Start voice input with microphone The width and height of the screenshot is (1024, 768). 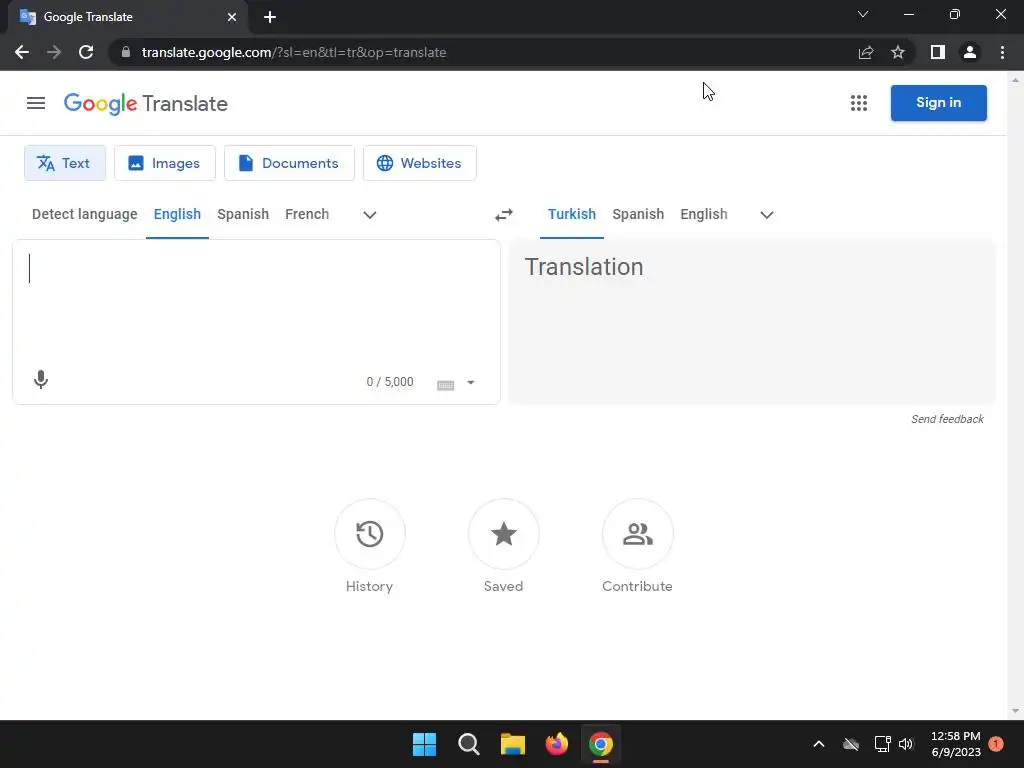[x=40, y=380]
